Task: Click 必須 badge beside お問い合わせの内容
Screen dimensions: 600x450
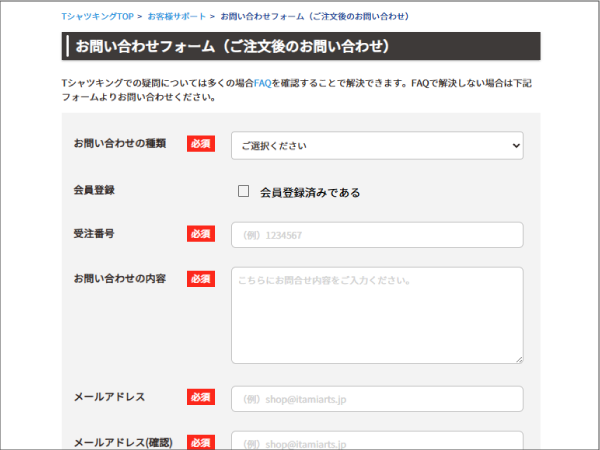Action: point(200,279)
